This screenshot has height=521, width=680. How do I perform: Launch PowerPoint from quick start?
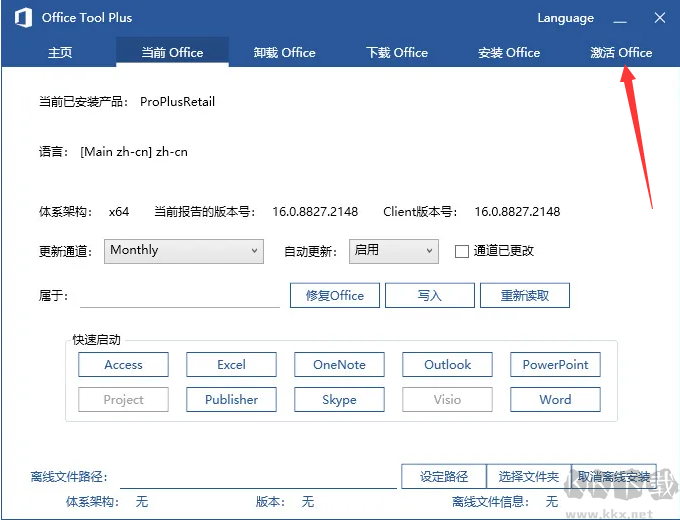click(556, 364)
